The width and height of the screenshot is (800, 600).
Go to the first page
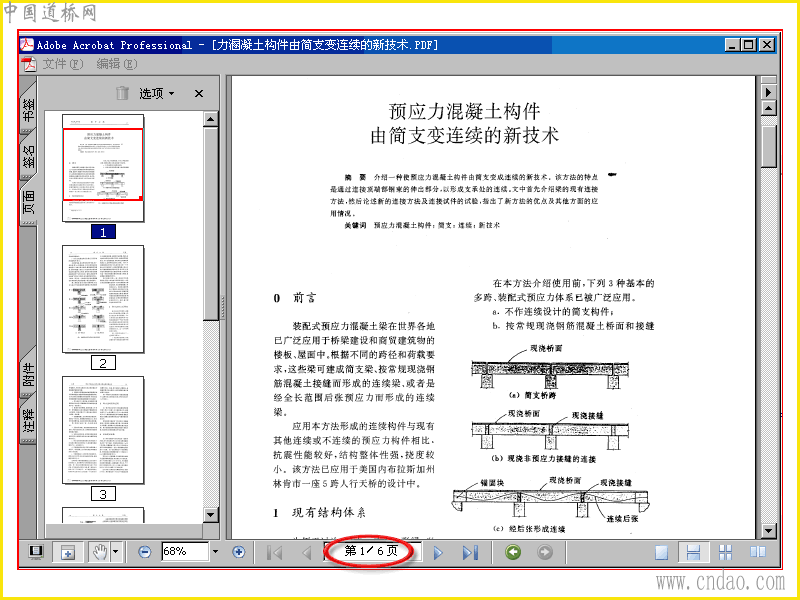coord(275,552)
